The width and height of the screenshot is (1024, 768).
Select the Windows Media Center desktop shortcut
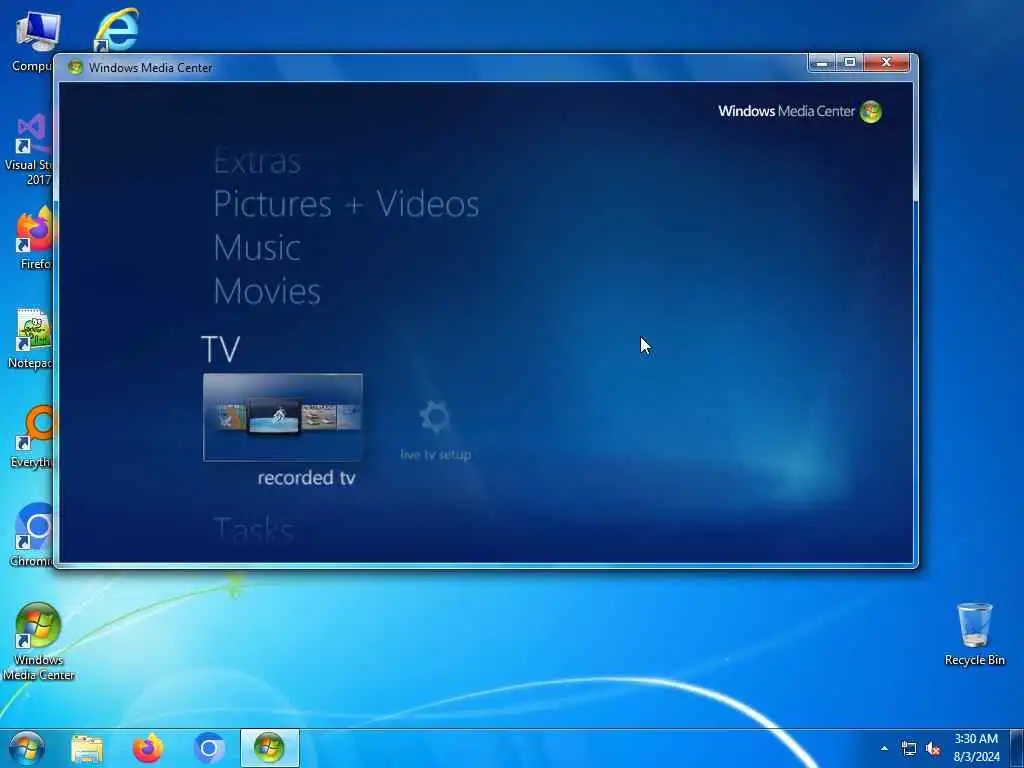coord(38,641)
